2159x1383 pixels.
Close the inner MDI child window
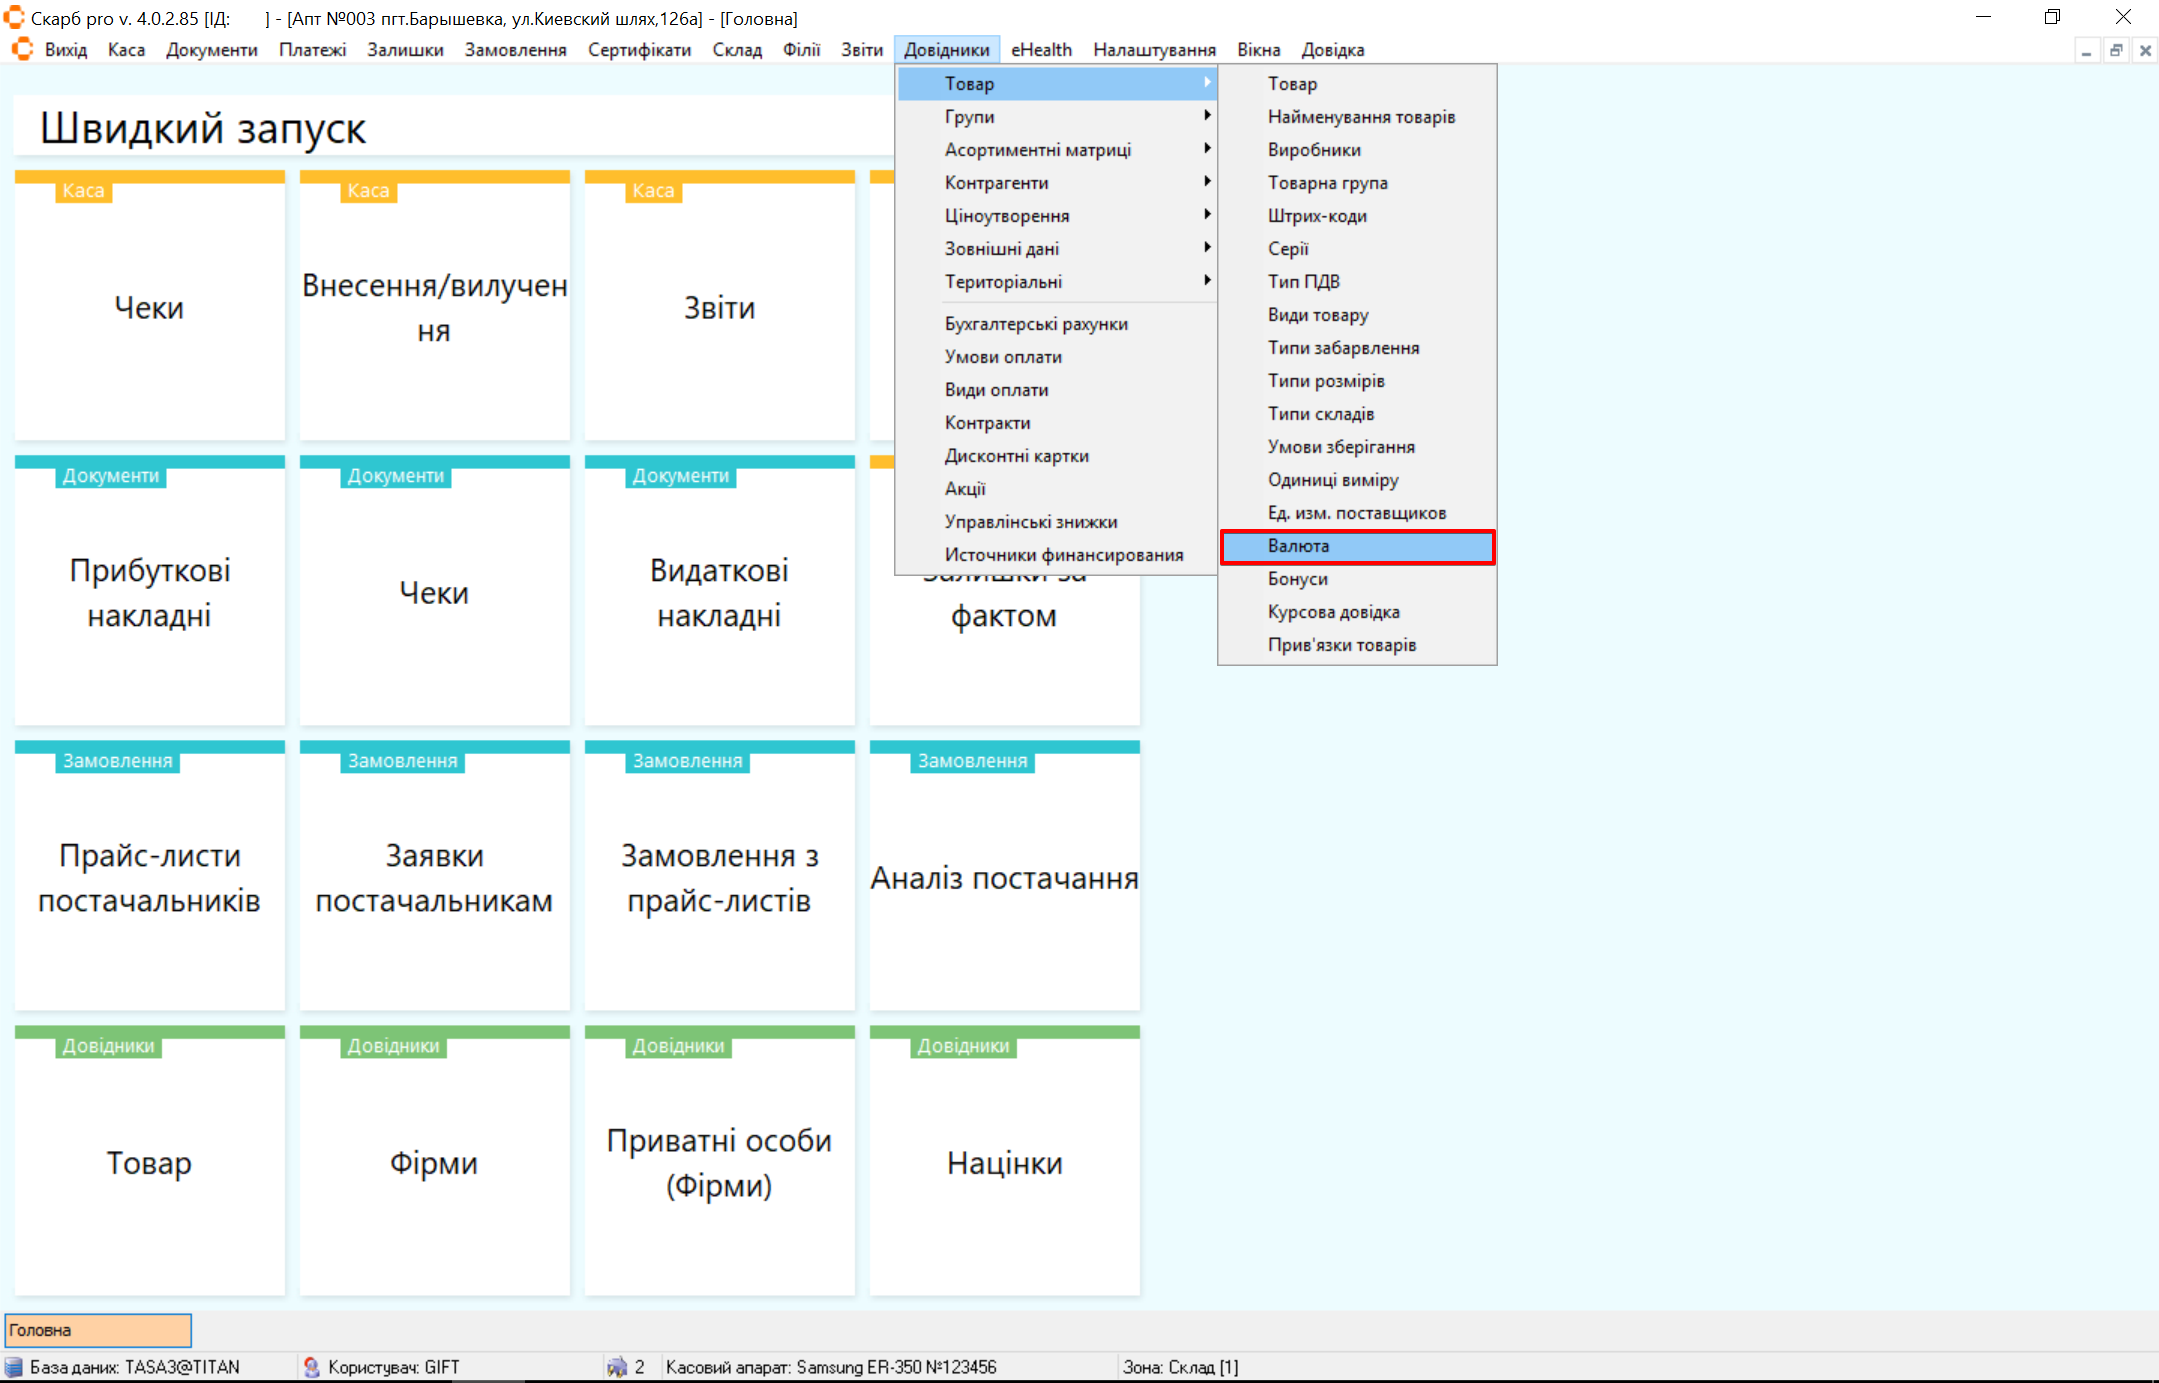pos(2145,50)
